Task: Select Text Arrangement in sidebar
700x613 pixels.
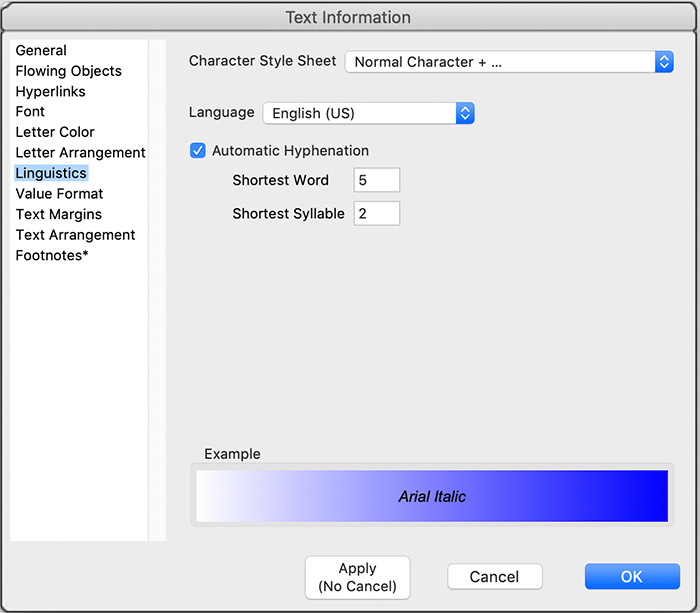Action: 75,235
